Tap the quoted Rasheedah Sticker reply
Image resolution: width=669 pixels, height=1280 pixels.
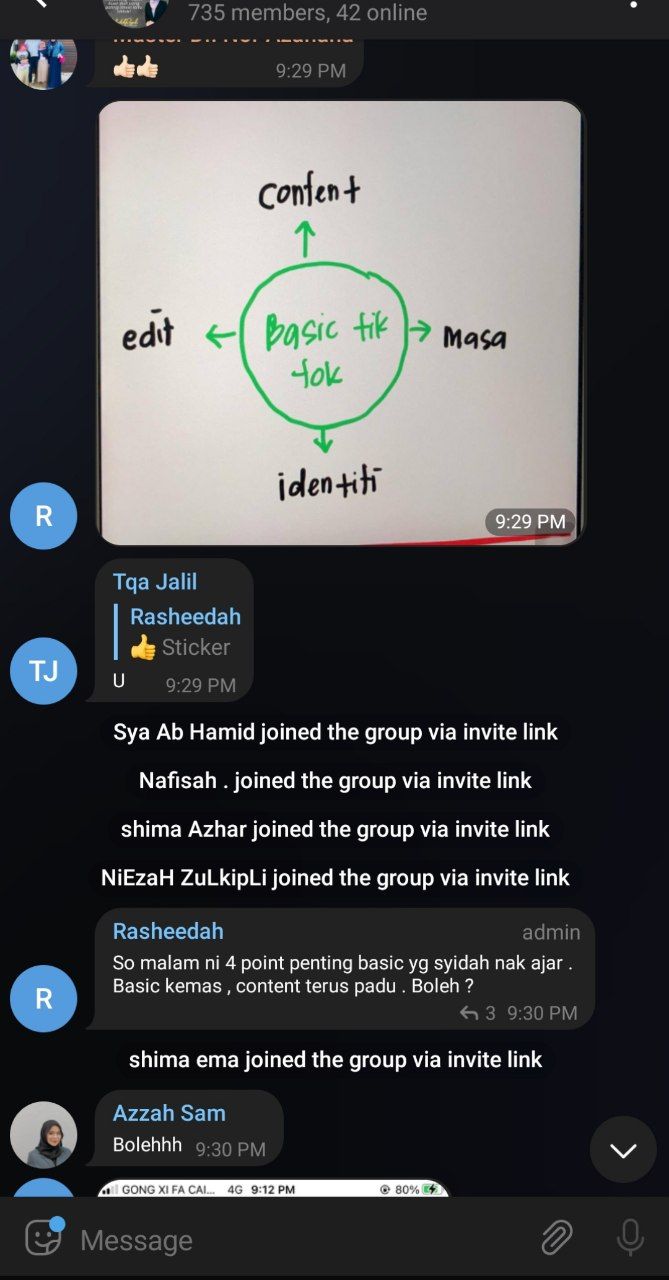click(x=178, y=632)
